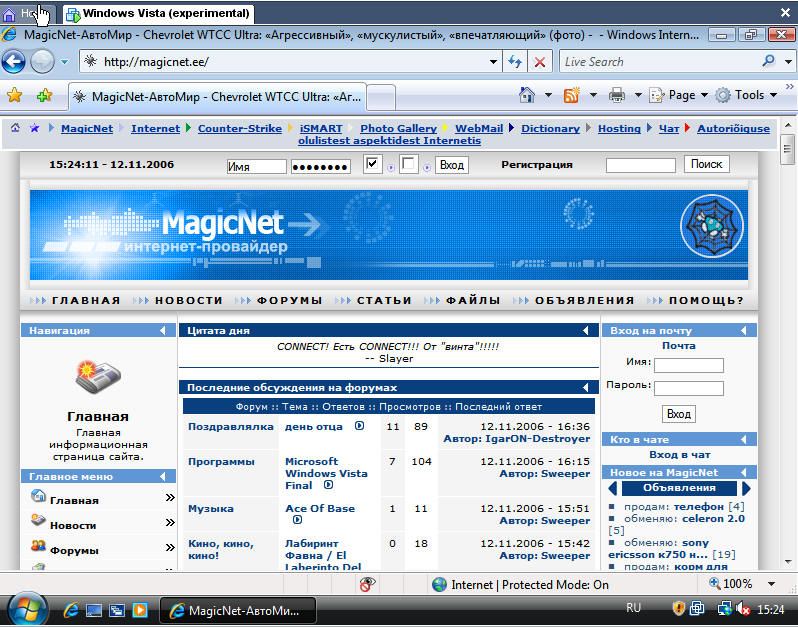Viewport: 798px width, 627px height.
Task: Open Favorites Center star icon
Action: pyautogui.click(x=15, y=95)
